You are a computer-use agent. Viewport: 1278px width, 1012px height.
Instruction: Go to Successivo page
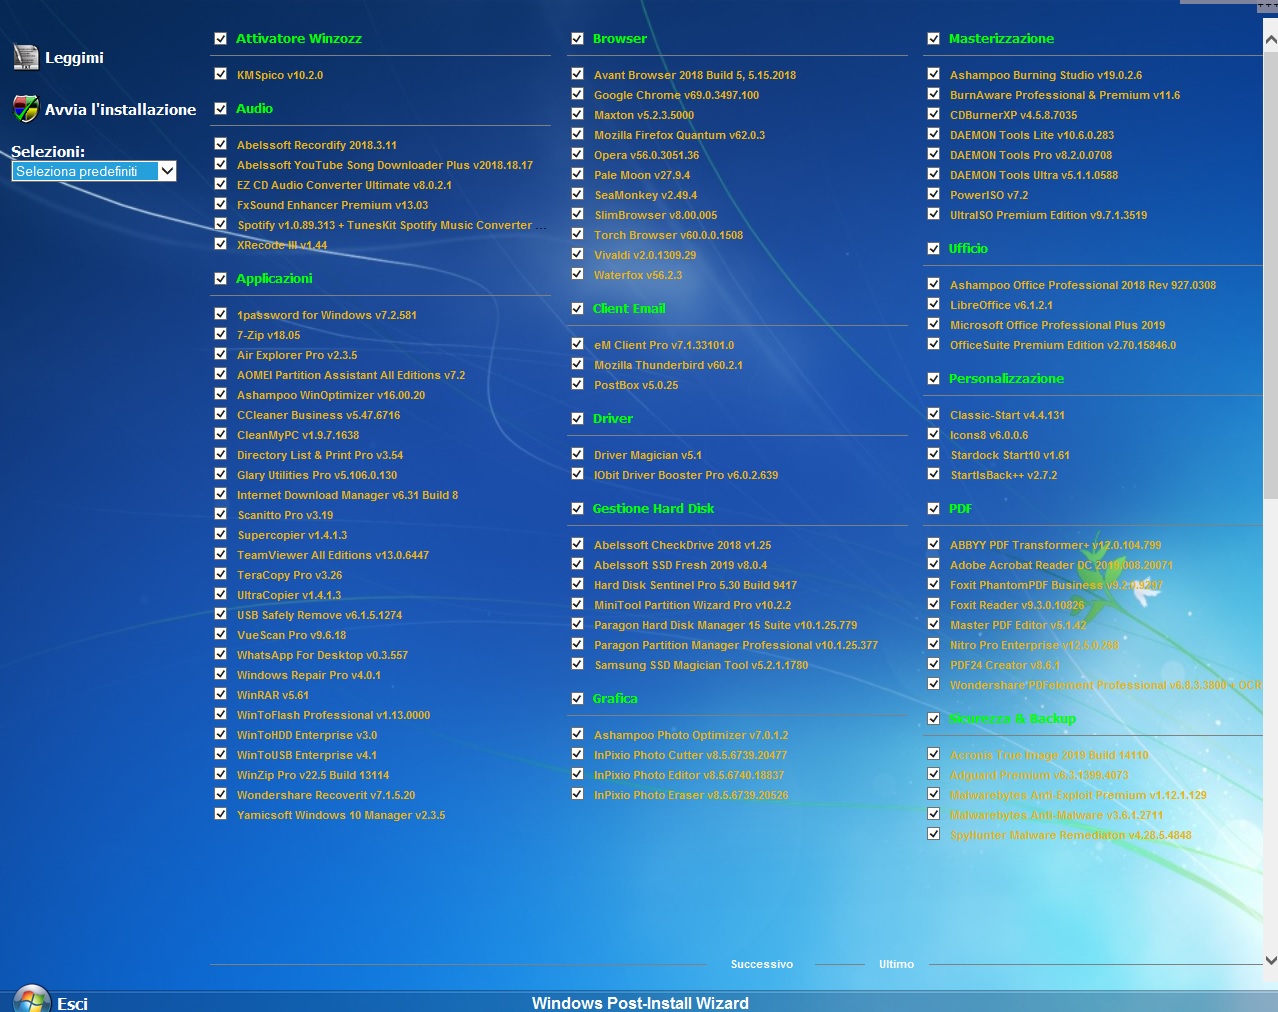(x=762, y=964)
